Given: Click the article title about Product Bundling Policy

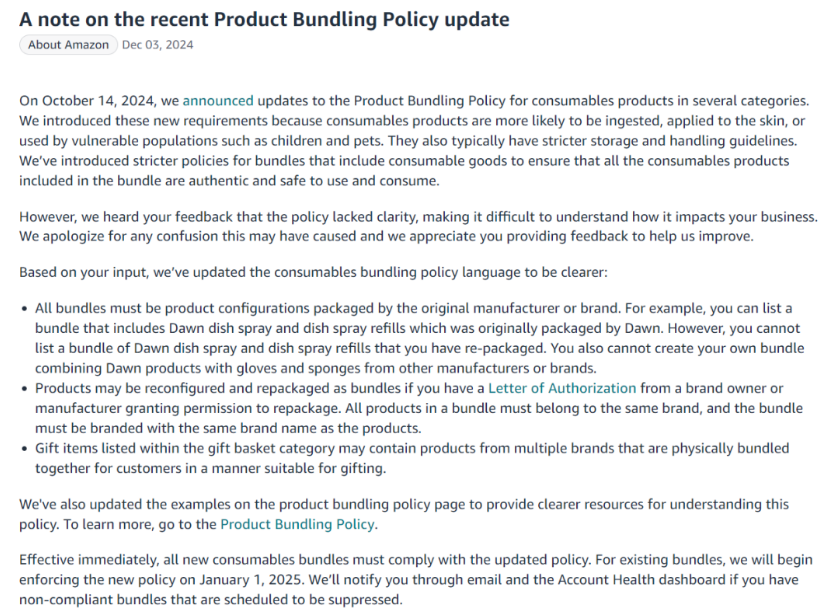Looking at the screenshot, I should (264, 19).
